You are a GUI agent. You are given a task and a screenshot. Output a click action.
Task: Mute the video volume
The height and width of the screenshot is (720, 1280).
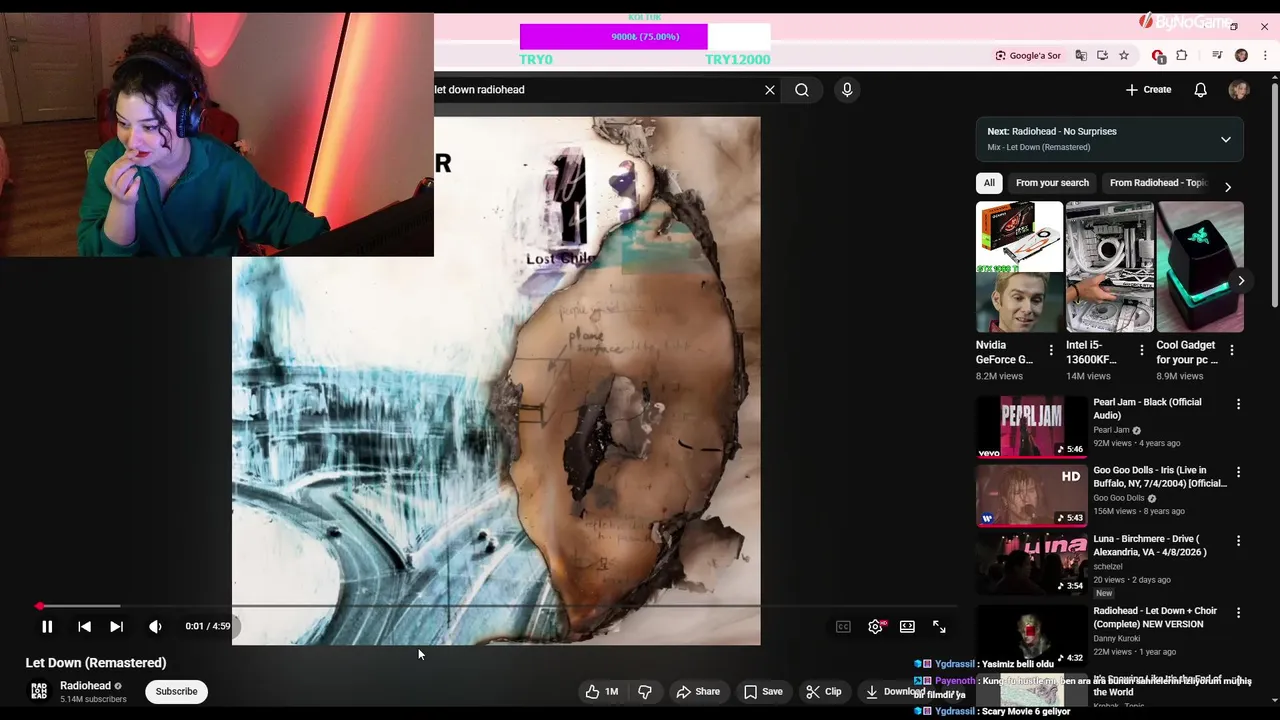pos(155,627)
